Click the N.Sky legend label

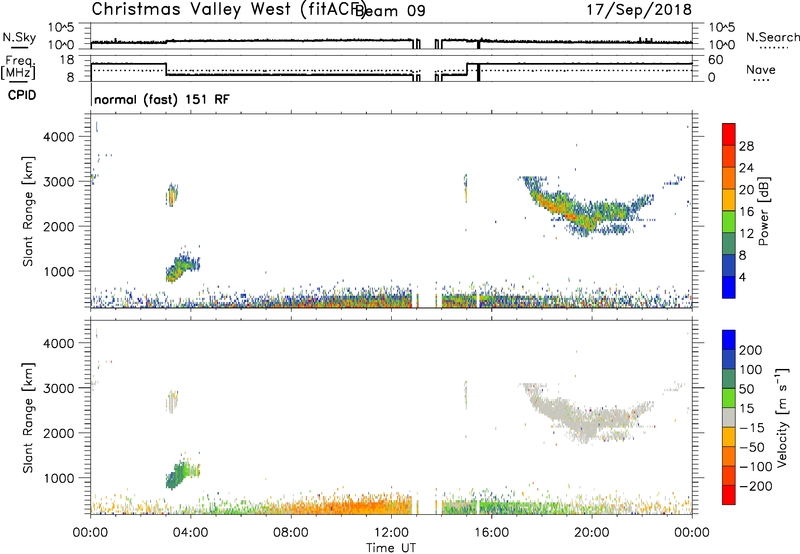click(19, 38)
